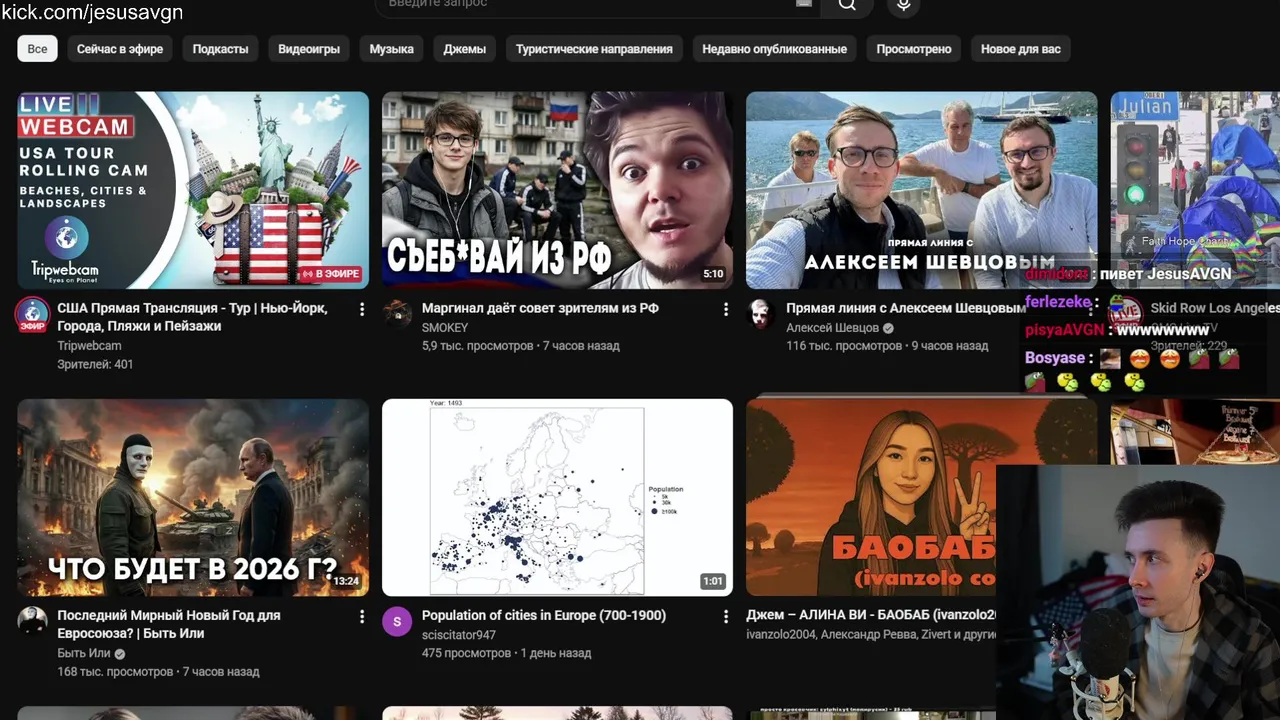Viewport: 1280px width, 720px height.
Task: Open options menu for Маргинал даёт совет video
Action: click(x=726, y=310)
